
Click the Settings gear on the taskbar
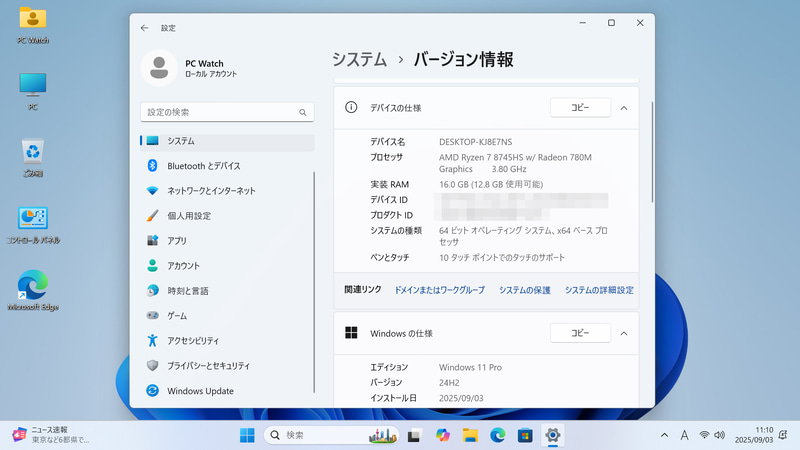[x=553, y=435]
